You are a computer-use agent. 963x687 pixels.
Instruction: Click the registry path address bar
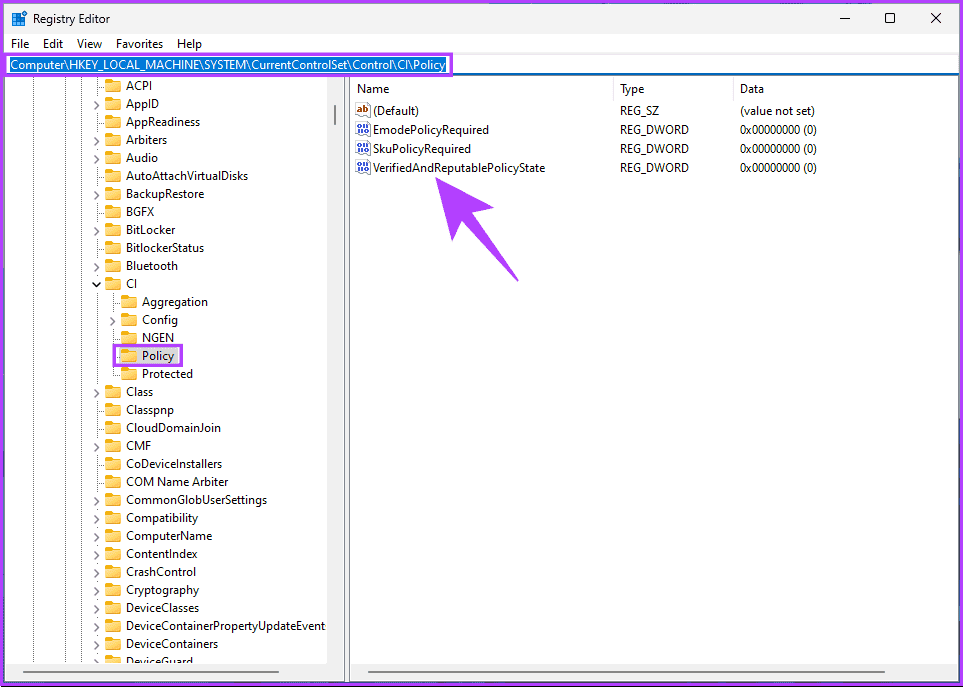click(x=230, y=65)
